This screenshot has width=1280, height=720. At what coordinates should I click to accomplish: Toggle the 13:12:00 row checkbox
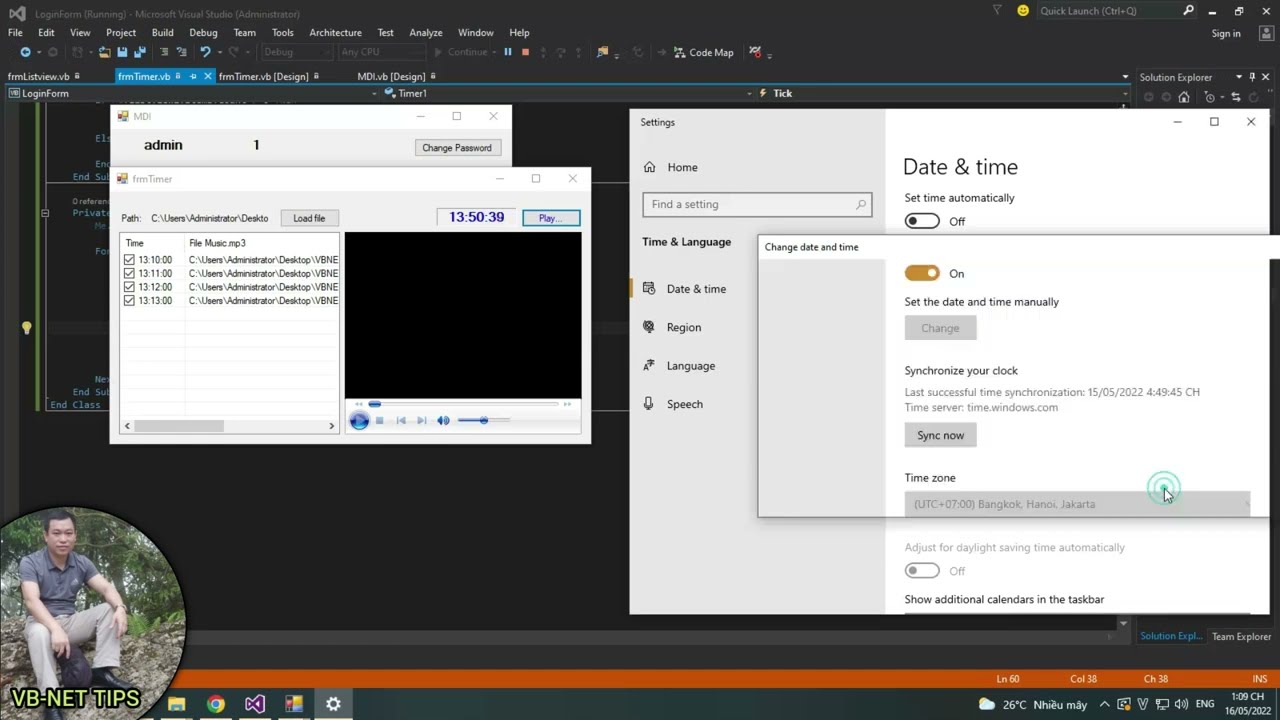coord(129,287)
